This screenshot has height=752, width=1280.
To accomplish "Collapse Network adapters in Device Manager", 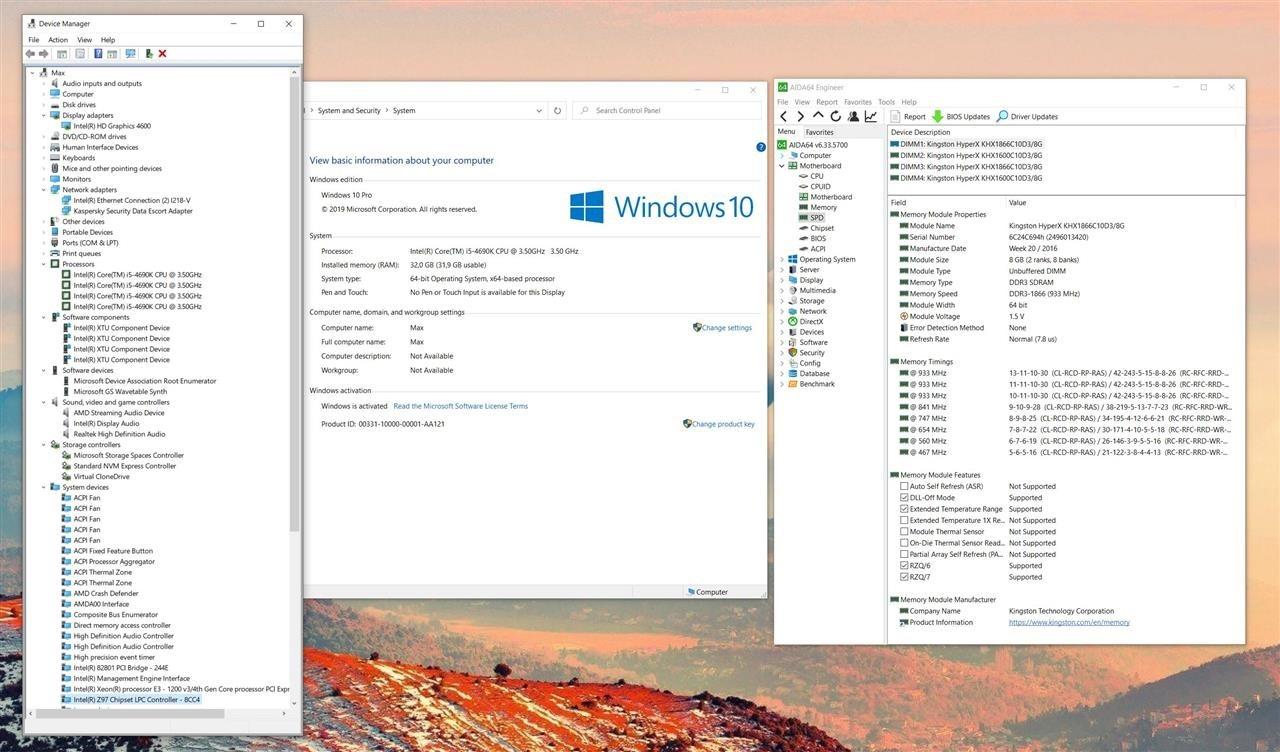I will coord(44,189).
